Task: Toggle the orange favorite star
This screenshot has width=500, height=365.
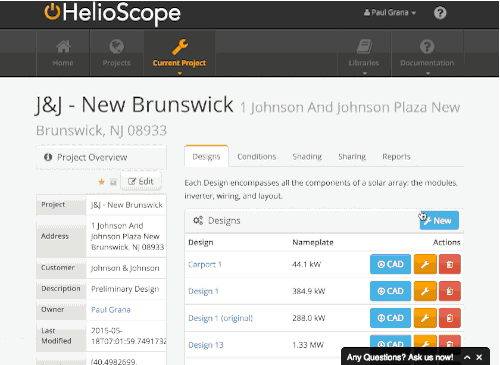Action: click(x=101, y=182)
